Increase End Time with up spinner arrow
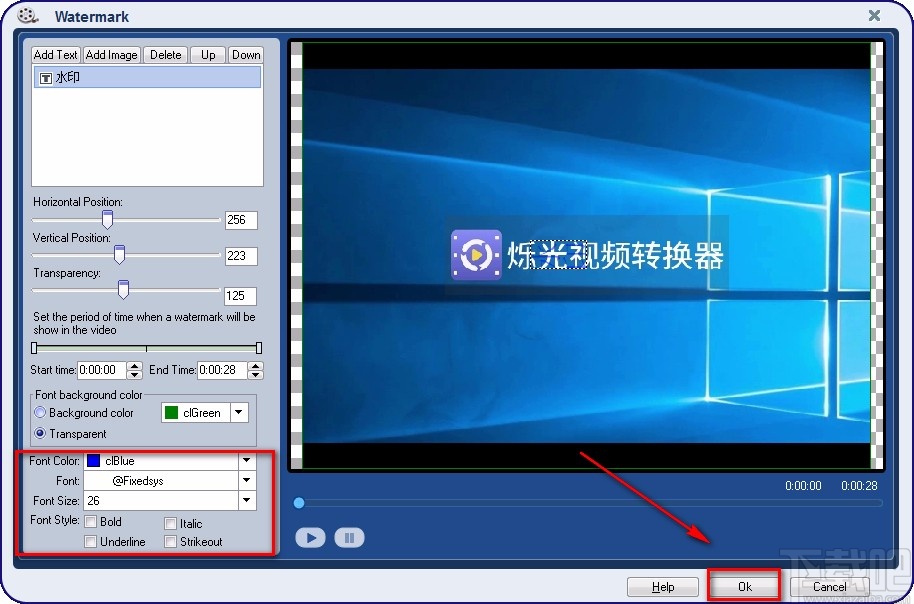 (255, 366)
